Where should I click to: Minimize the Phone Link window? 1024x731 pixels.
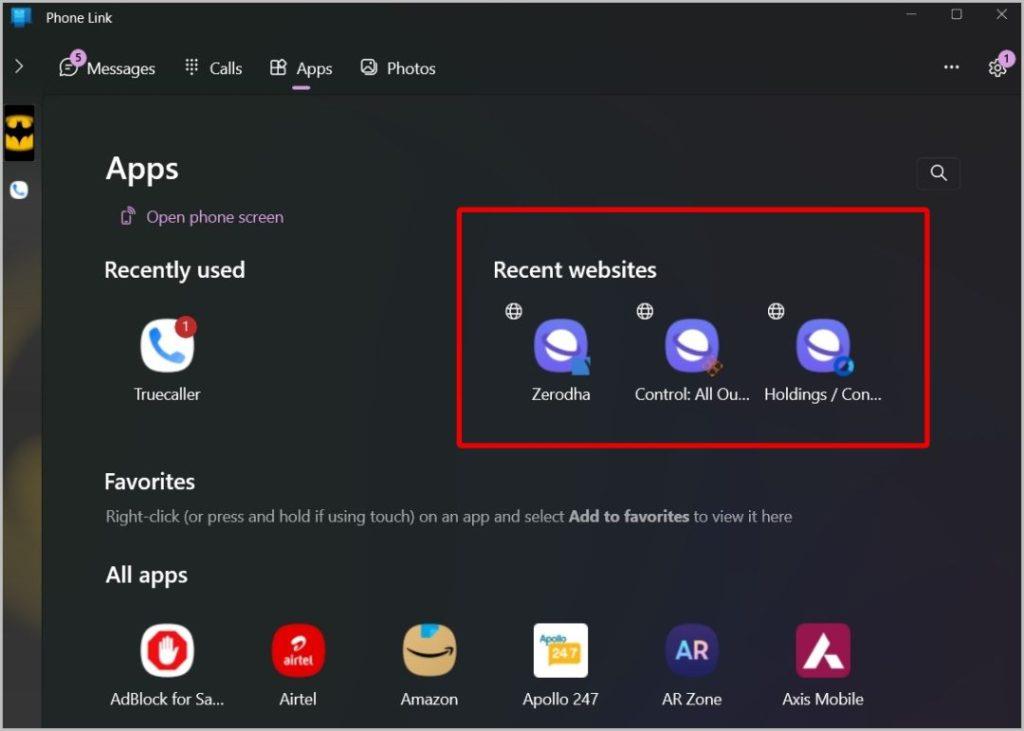tap(912, 14)
